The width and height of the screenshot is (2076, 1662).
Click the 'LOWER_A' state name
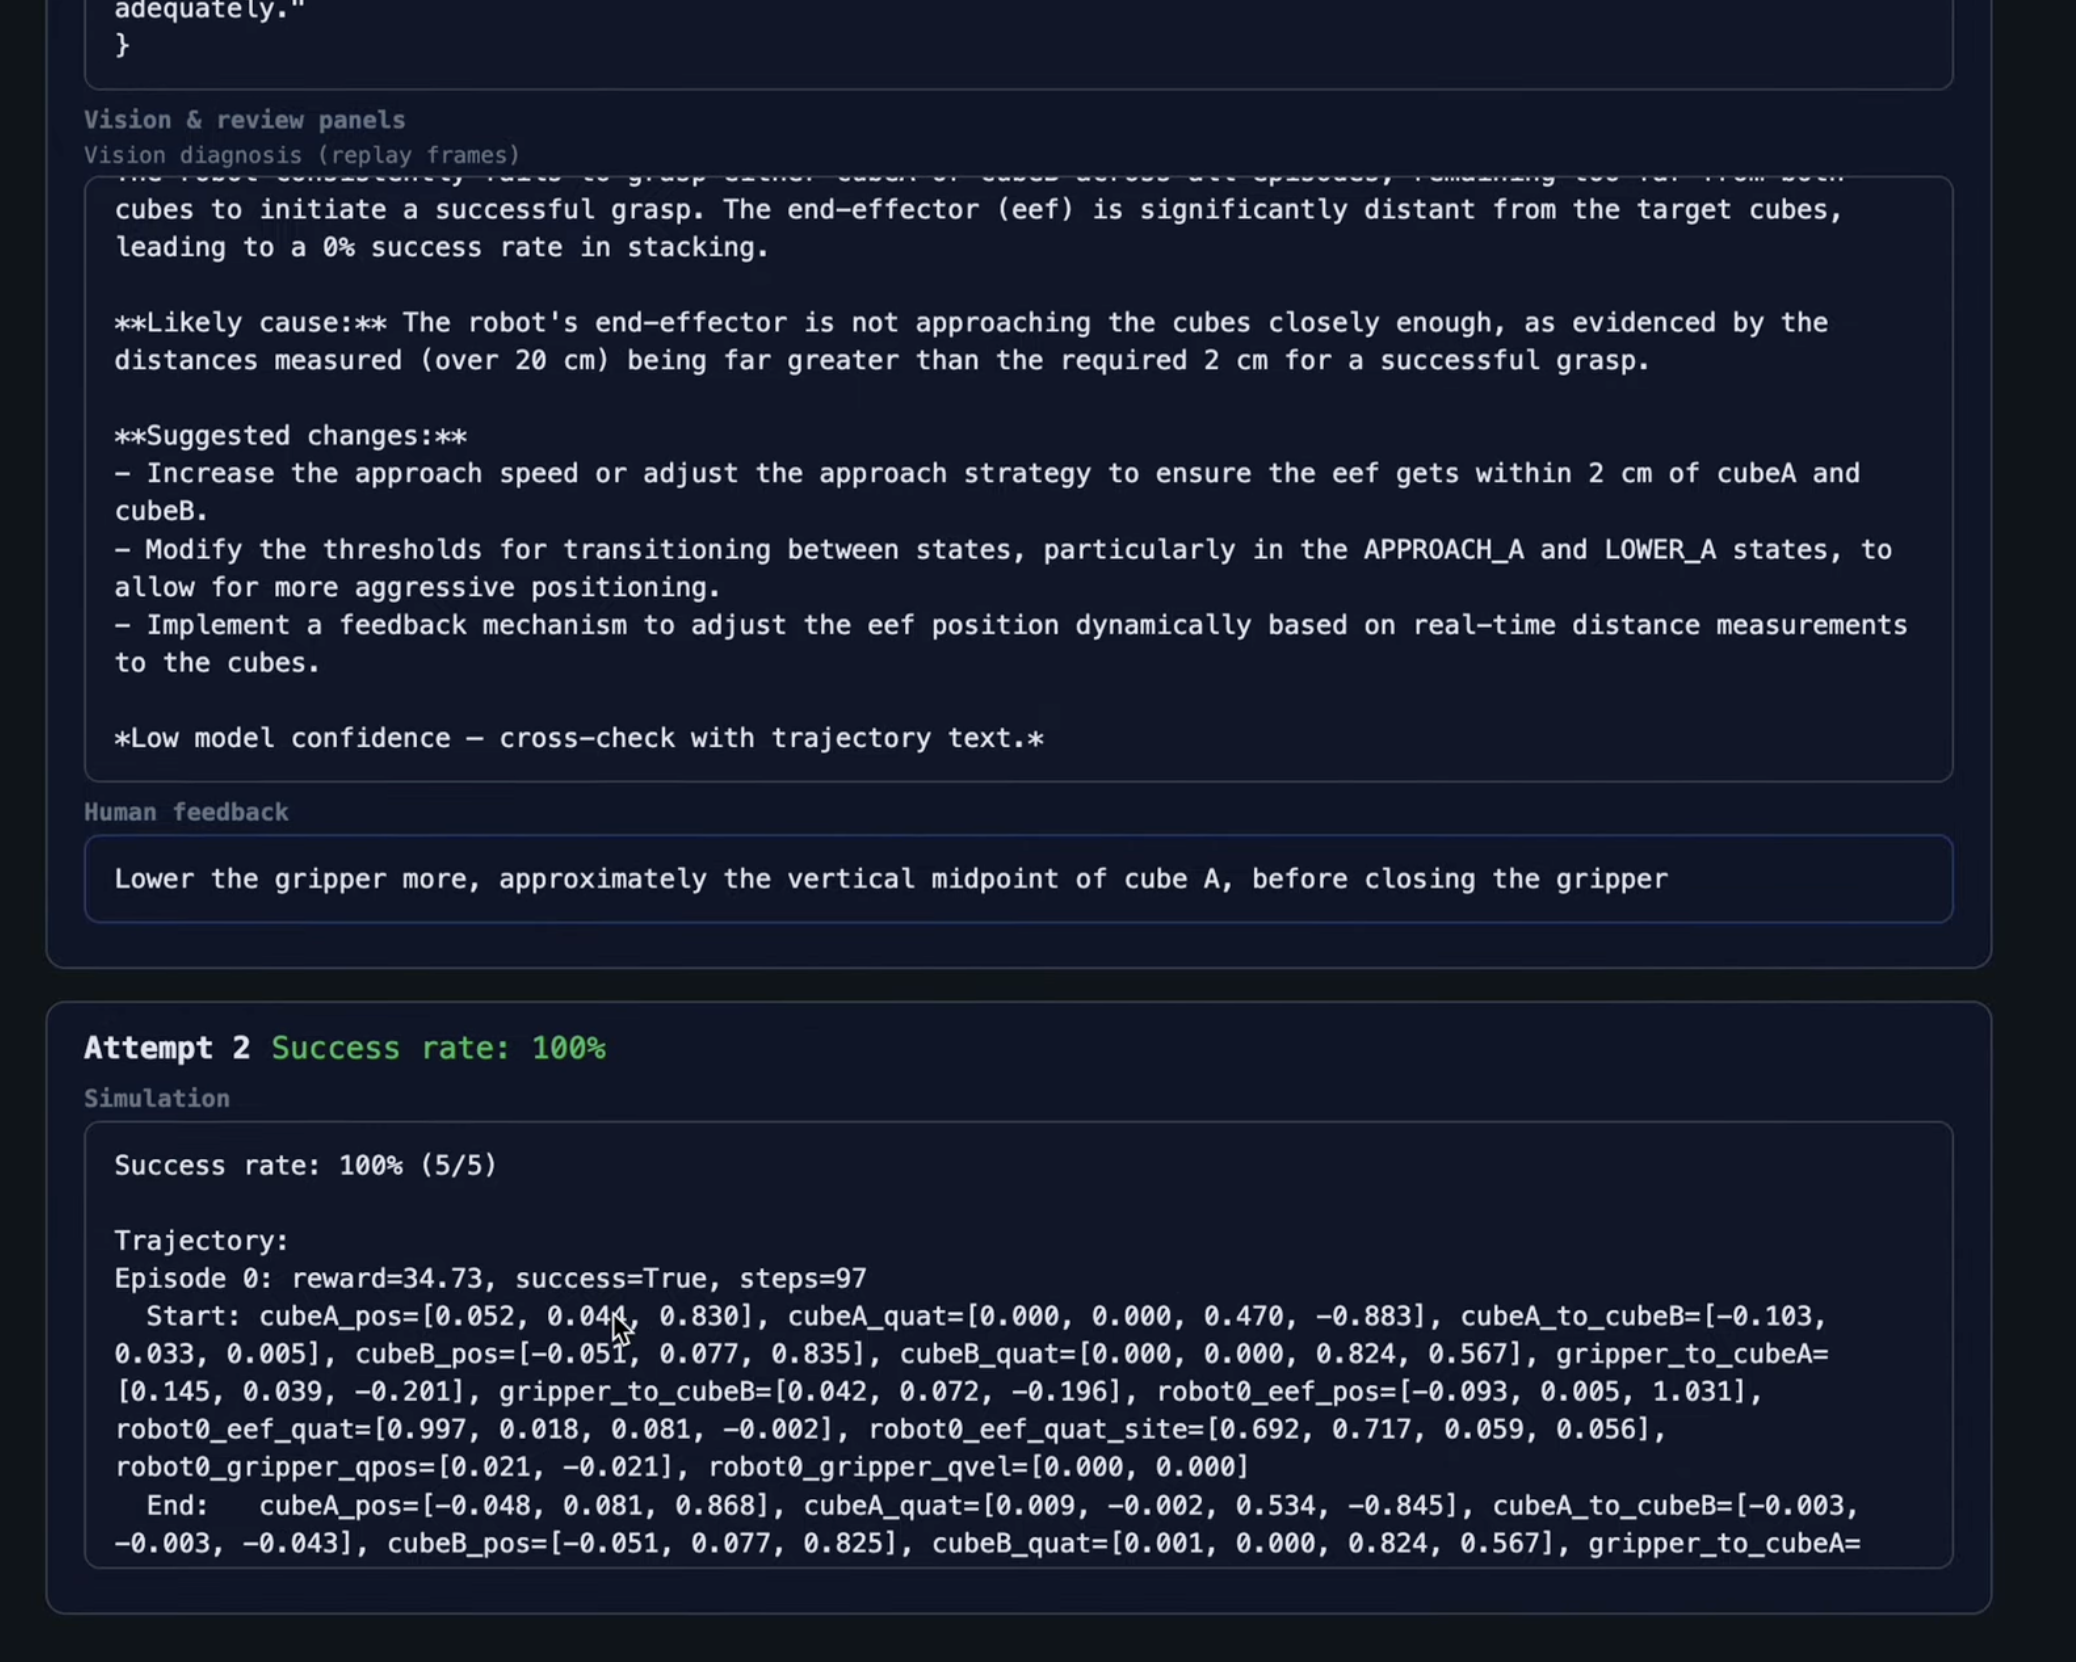coord(1659,550)
